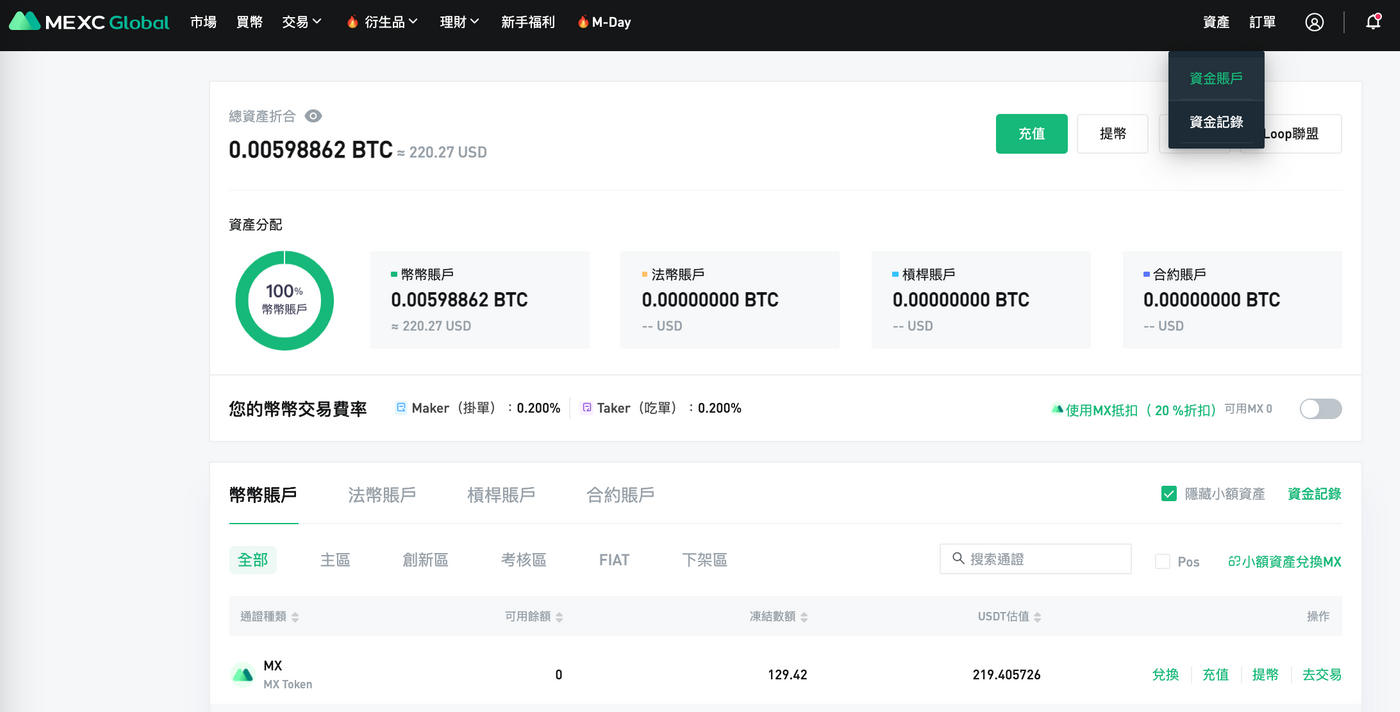Click the Maker fee icon
This screenshot has width=1400, height=712.
pyautogui.click(x=401, y=408)
